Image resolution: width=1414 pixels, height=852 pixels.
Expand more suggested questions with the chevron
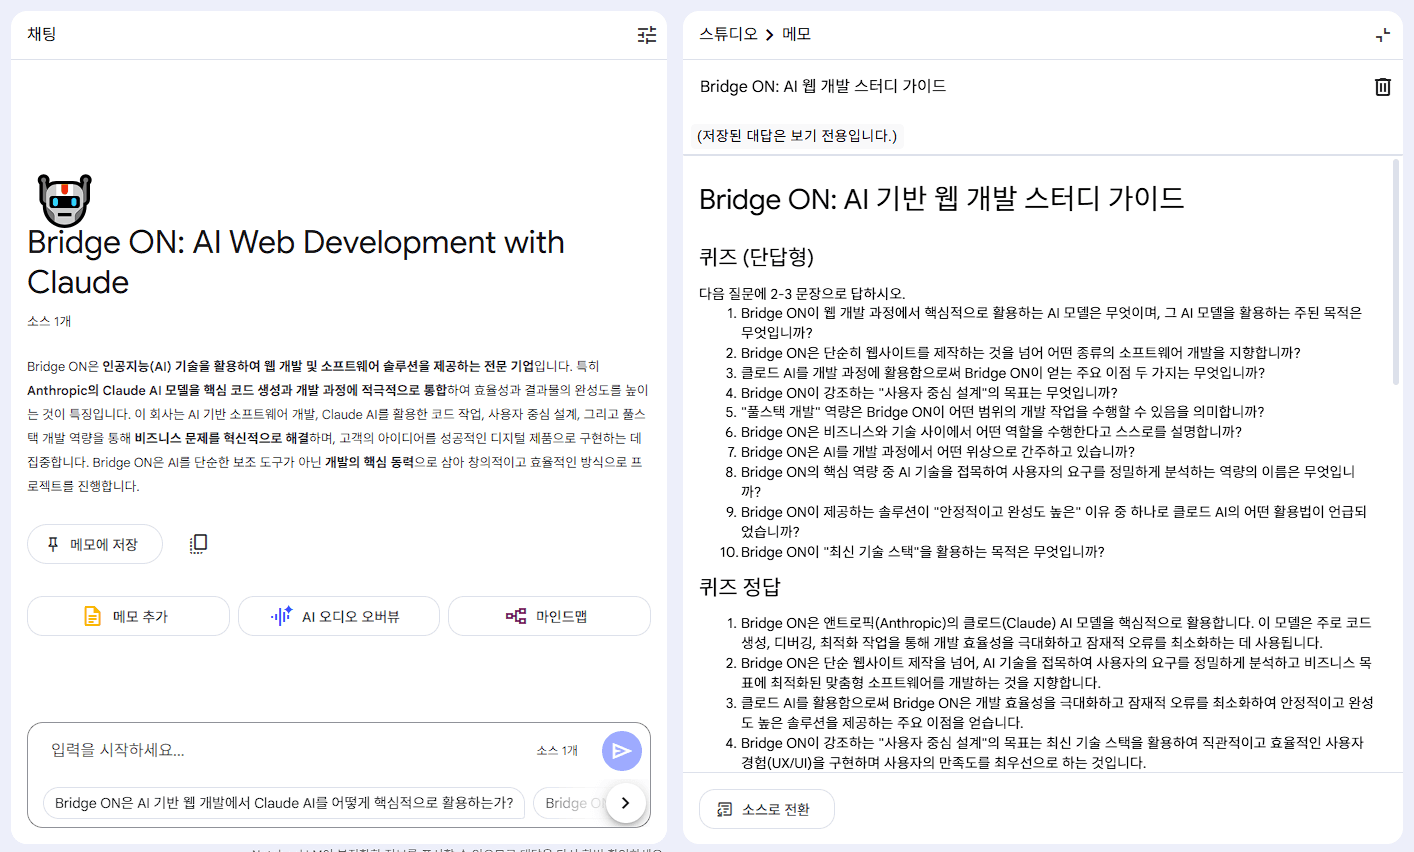(626, 803)
